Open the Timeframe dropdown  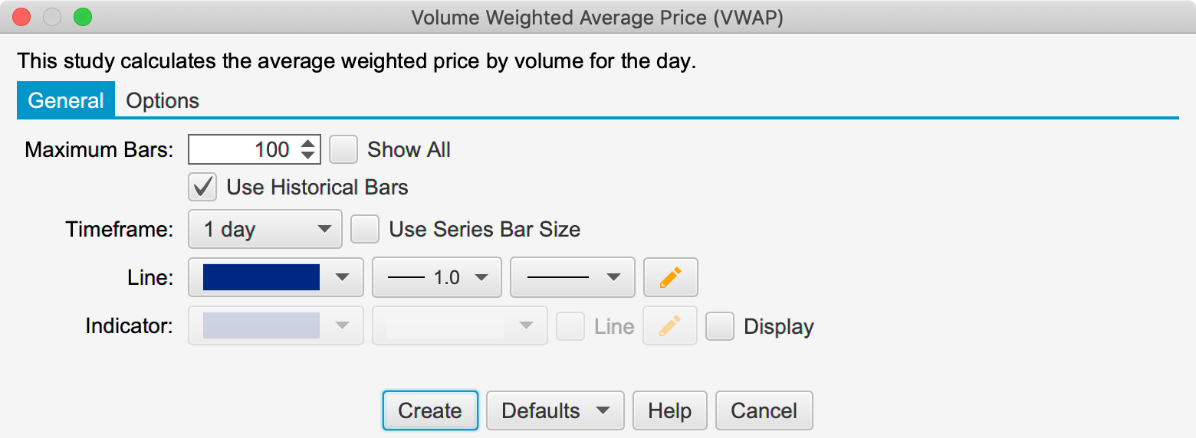265,230
